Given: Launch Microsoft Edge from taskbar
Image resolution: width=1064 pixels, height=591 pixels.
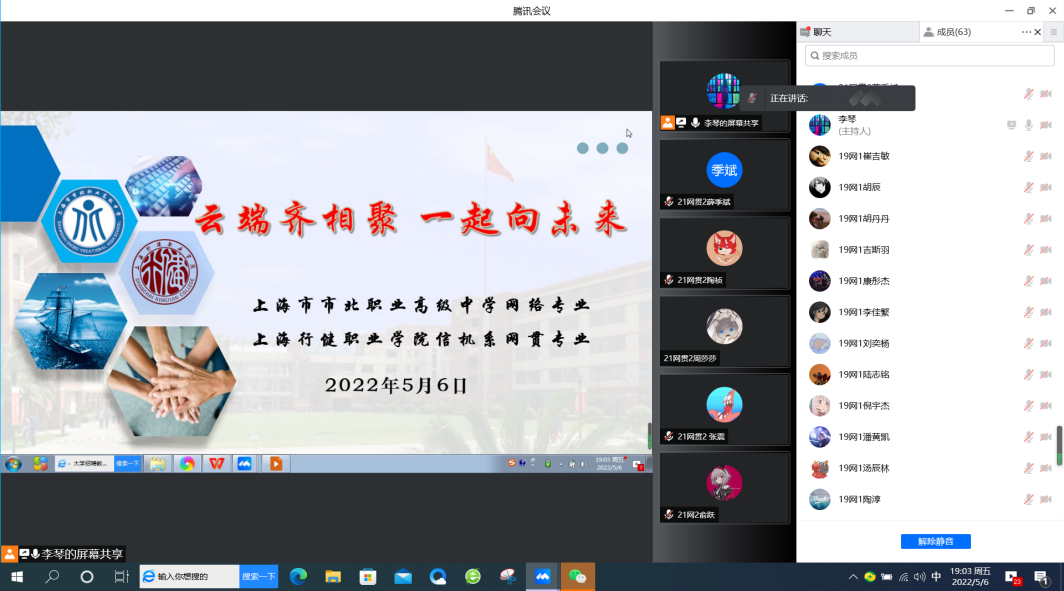Looking at the screenshot, I should coord(297,577).
